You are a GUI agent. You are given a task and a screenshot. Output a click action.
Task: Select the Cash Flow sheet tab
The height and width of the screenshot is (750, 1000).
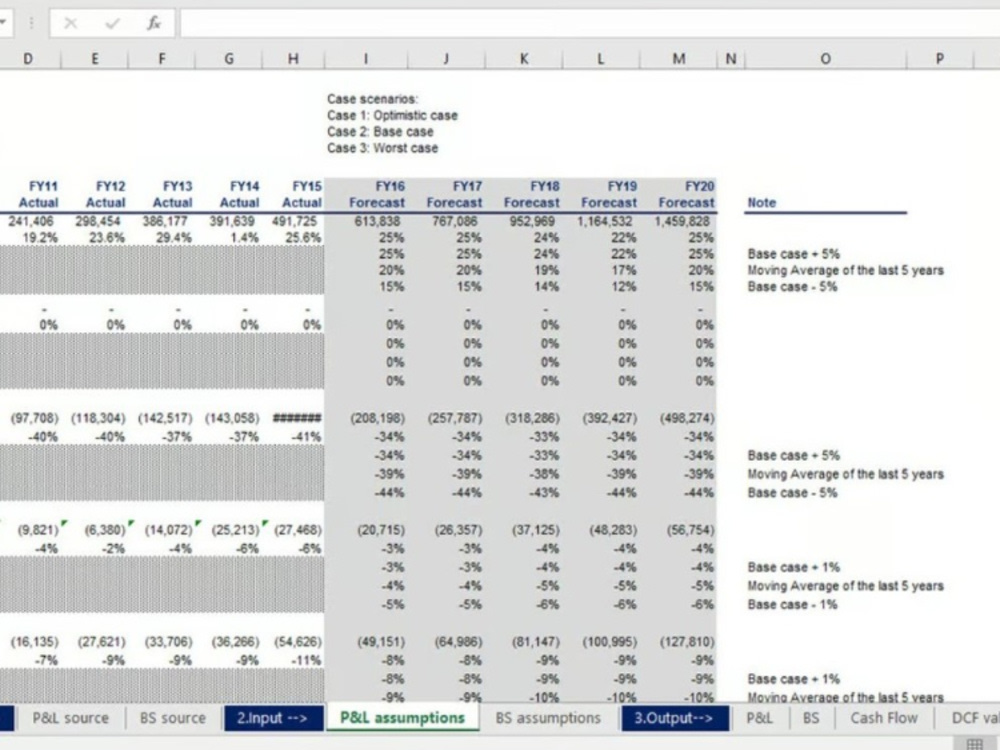click(883, 718)
